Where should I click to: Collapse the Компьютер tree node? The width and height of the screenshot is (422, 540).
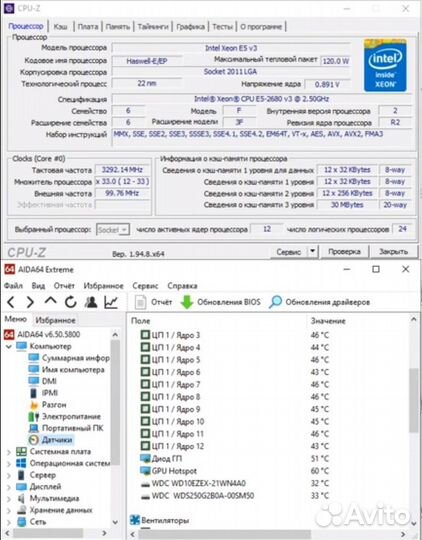coord(9,346)
